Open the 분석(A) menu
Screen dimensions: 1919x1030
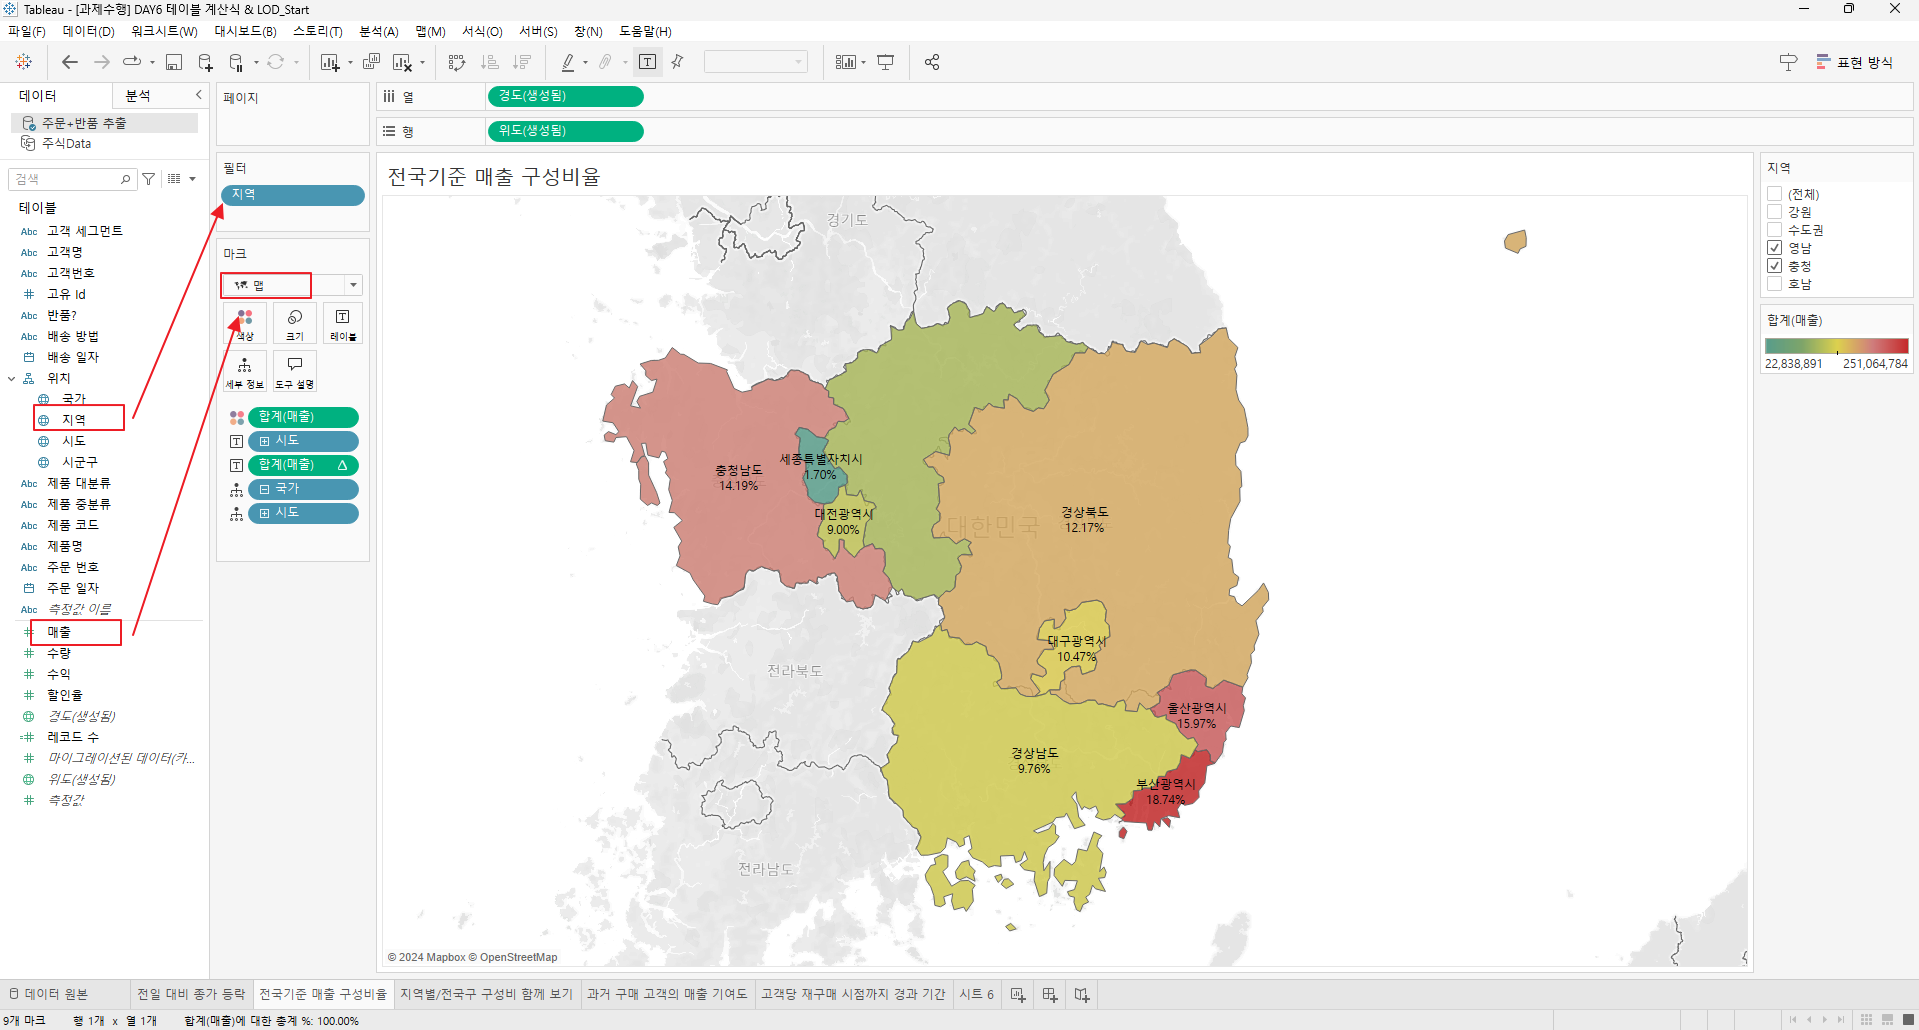[x=379, y=31]
